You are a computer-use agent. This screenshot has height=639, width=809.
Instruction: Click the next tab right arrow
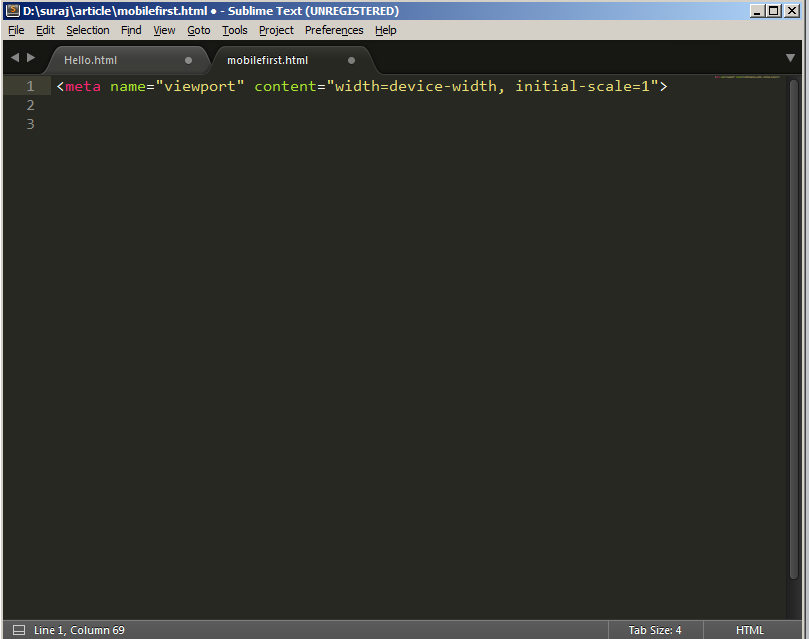point(31,58)
